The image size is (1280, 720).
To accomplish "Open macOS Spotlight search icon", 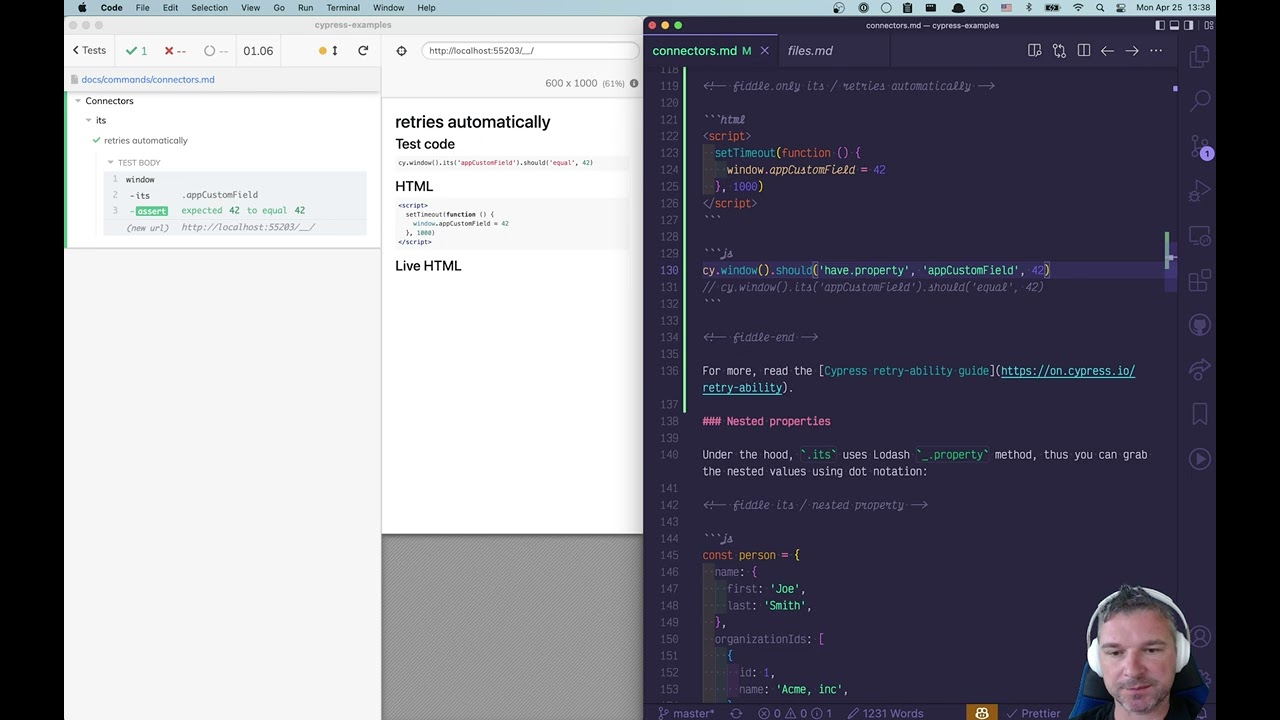I will pos(1100,8).
